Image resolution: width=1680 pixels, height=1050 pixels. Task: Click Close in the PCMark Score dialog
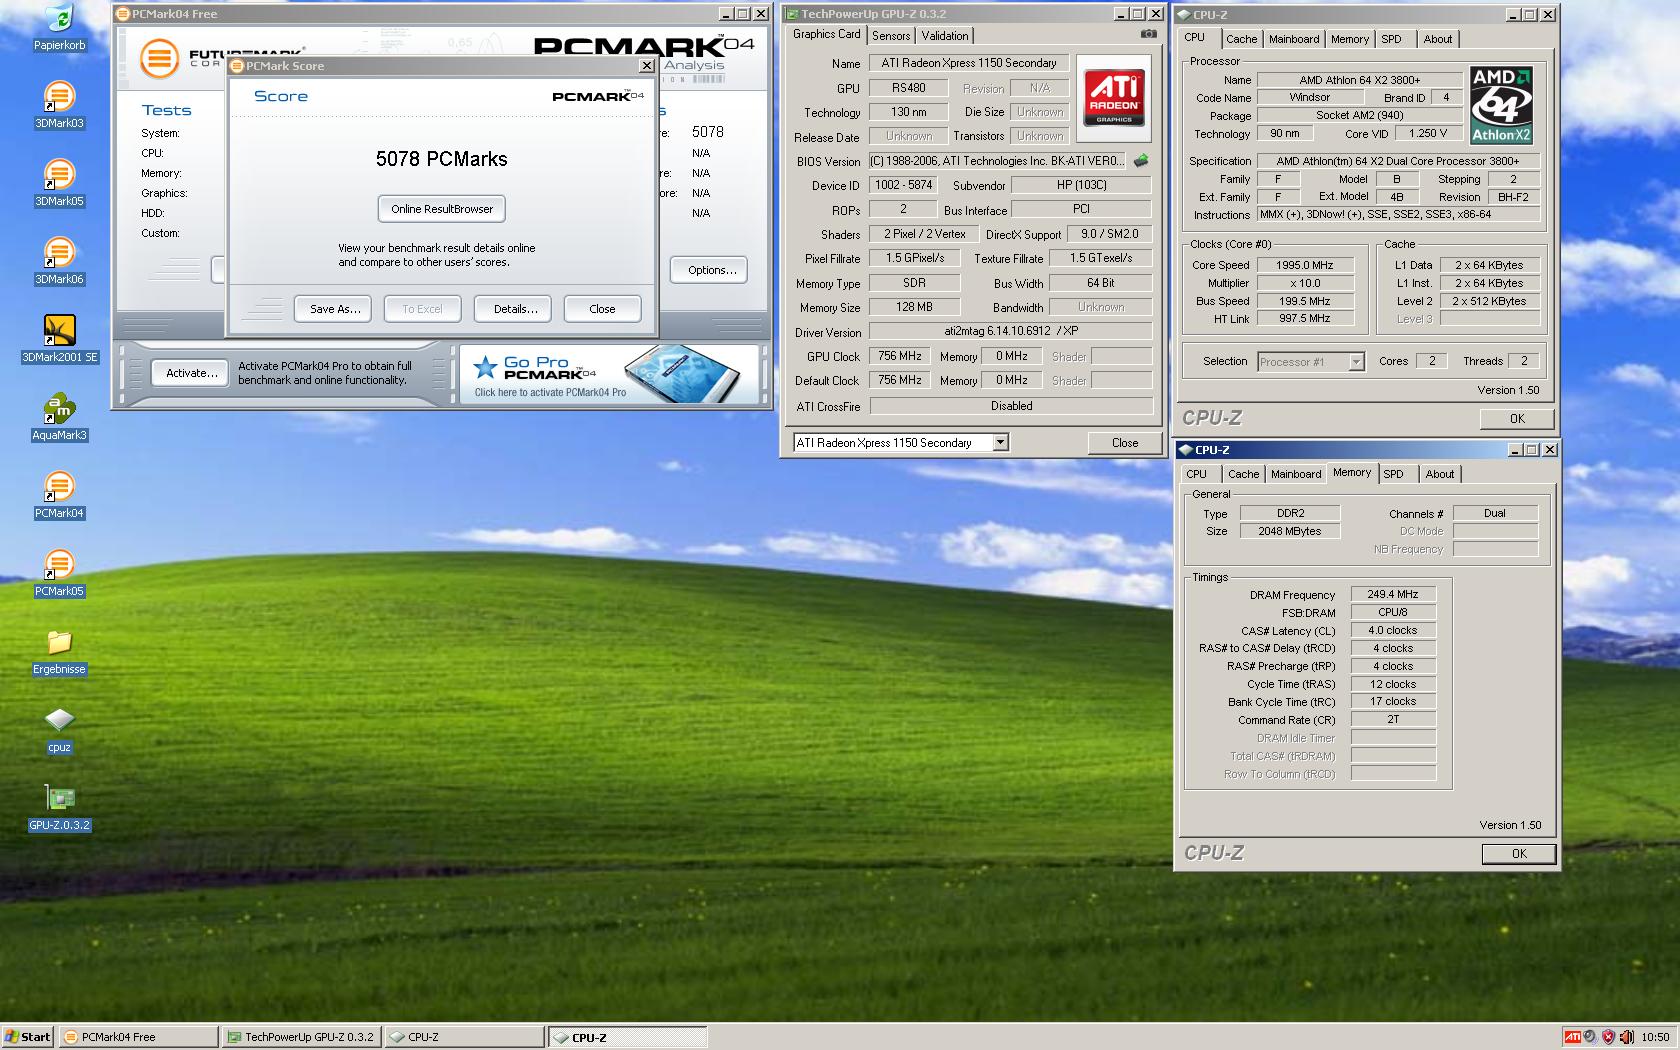pyautogui.click(x=602, y=309)
